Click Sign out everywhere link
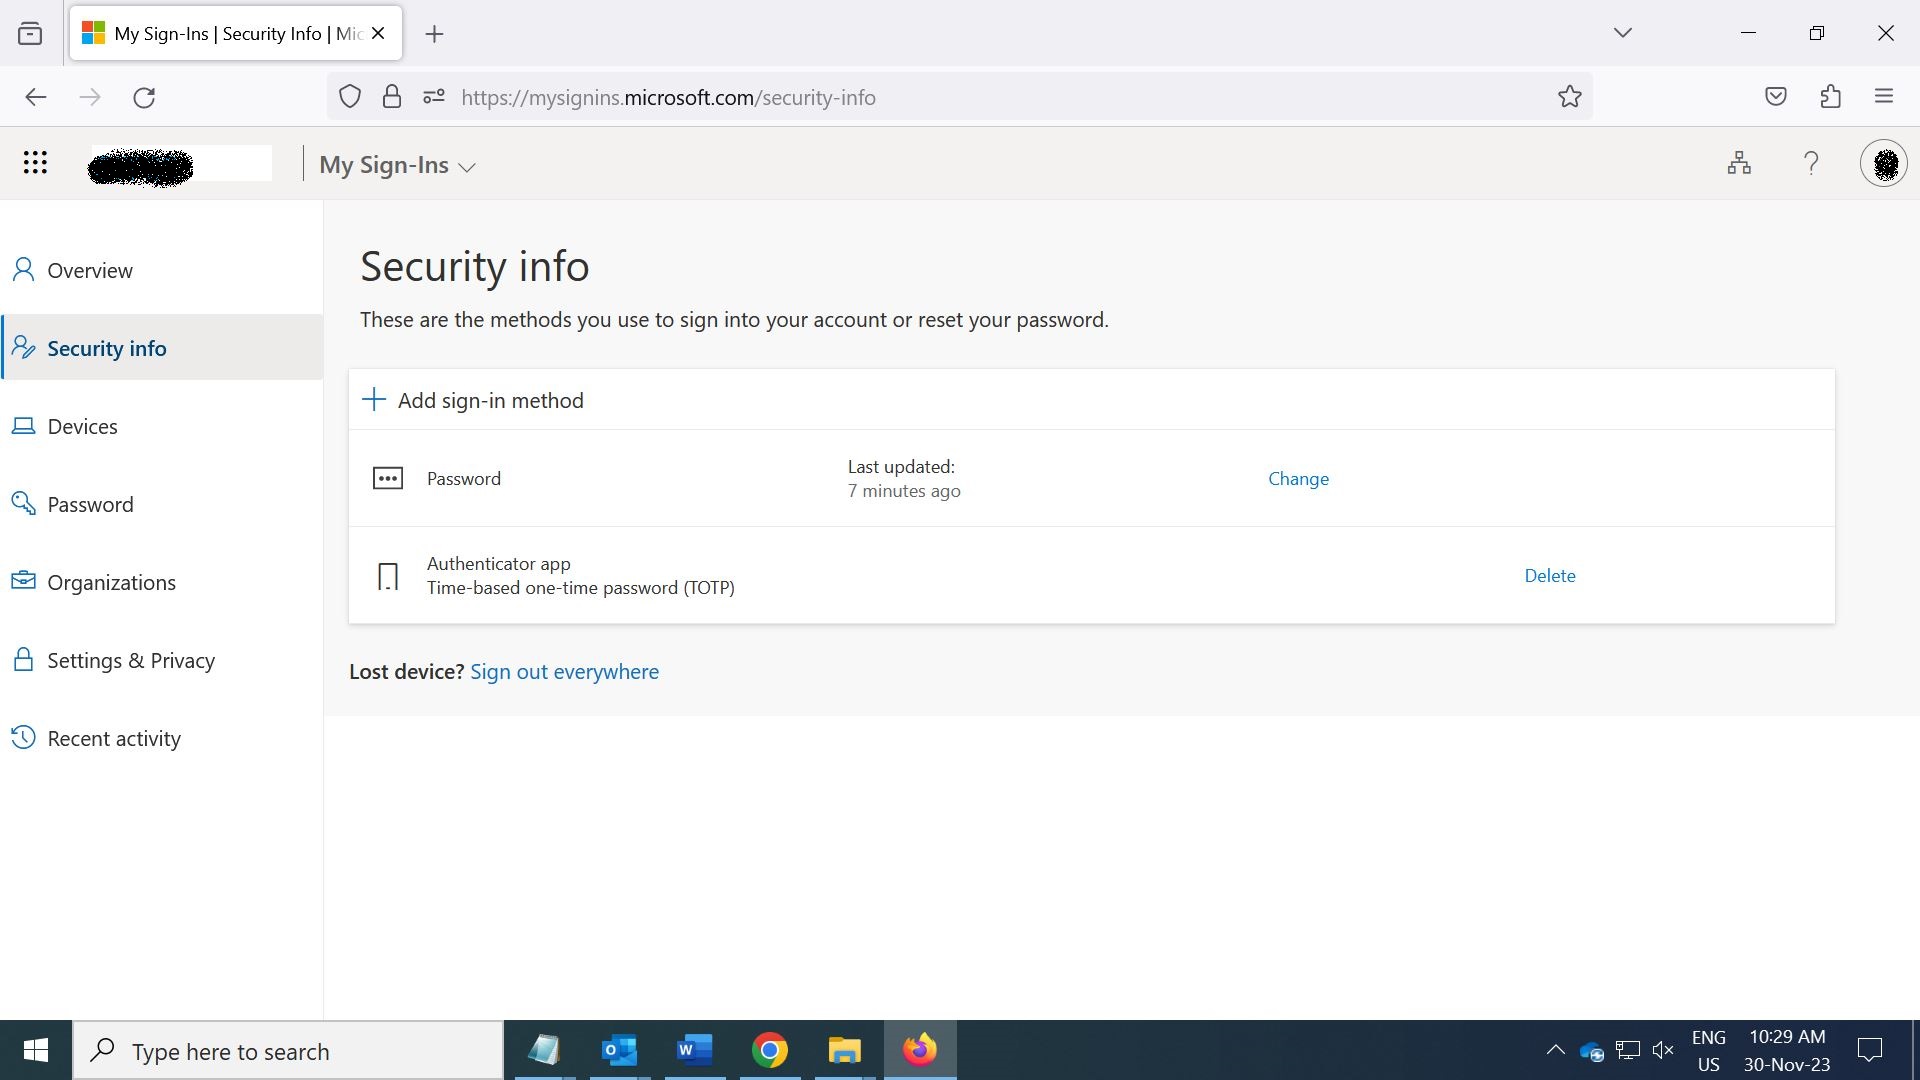Screen dimensions: 1920x1080 pos(564,671)
